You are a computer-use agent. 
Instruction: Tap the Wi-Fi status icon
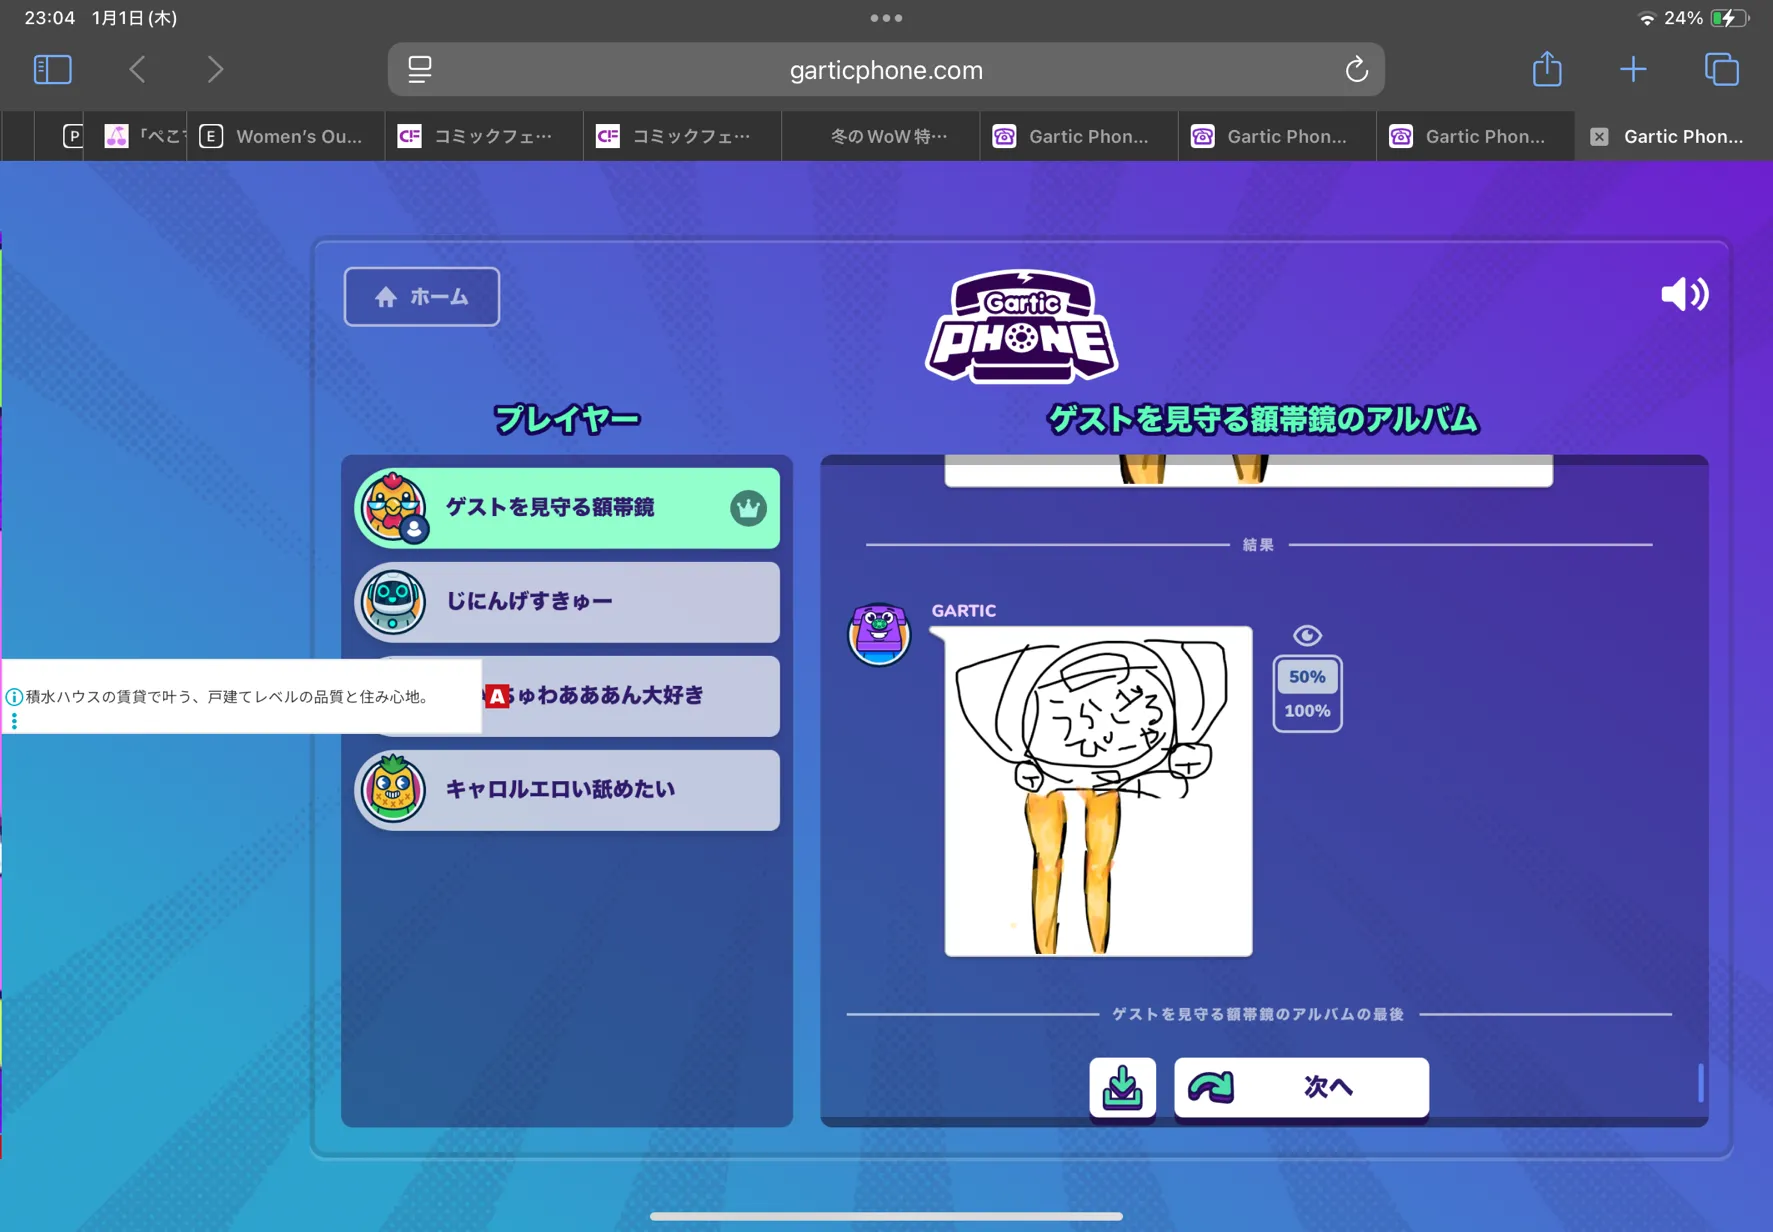(x=1646, y=18)
